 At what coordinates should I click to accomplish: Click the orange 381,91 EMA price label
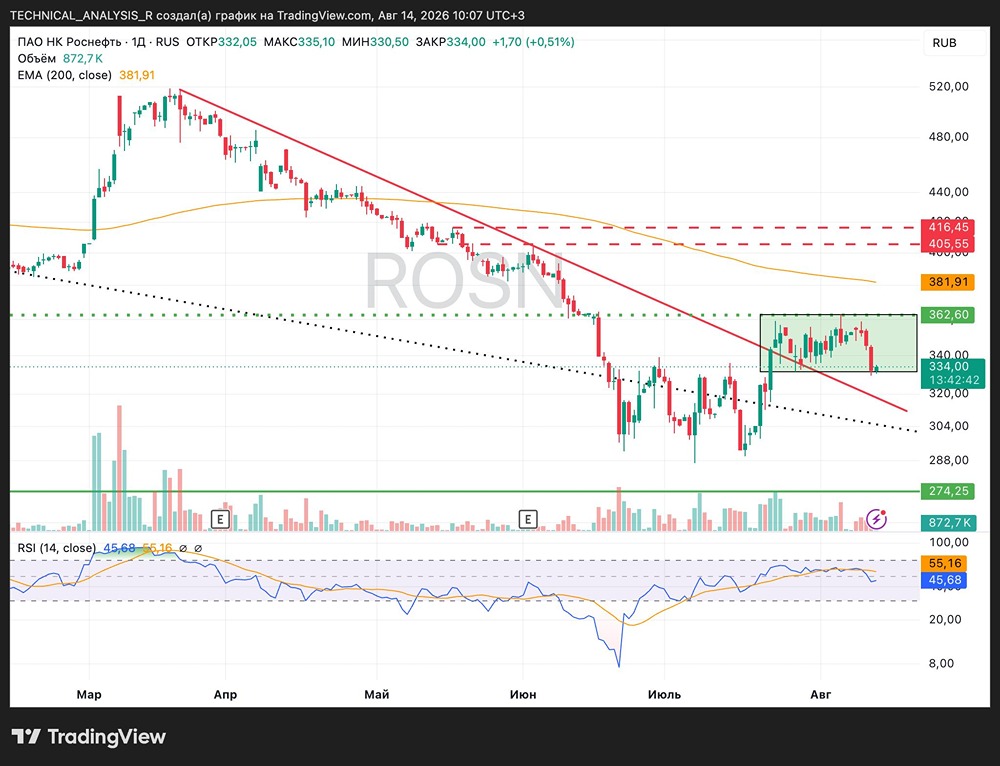point(948,282)
